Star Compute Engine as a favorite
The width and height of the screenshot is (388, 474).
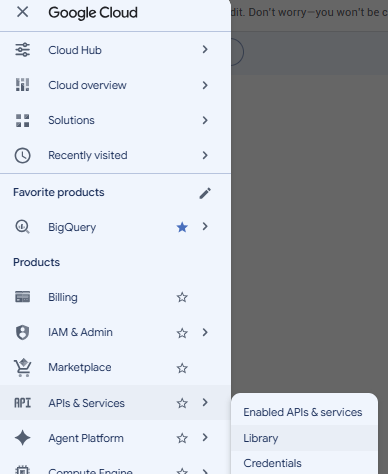pyautogui.click(x=182, y=471)
